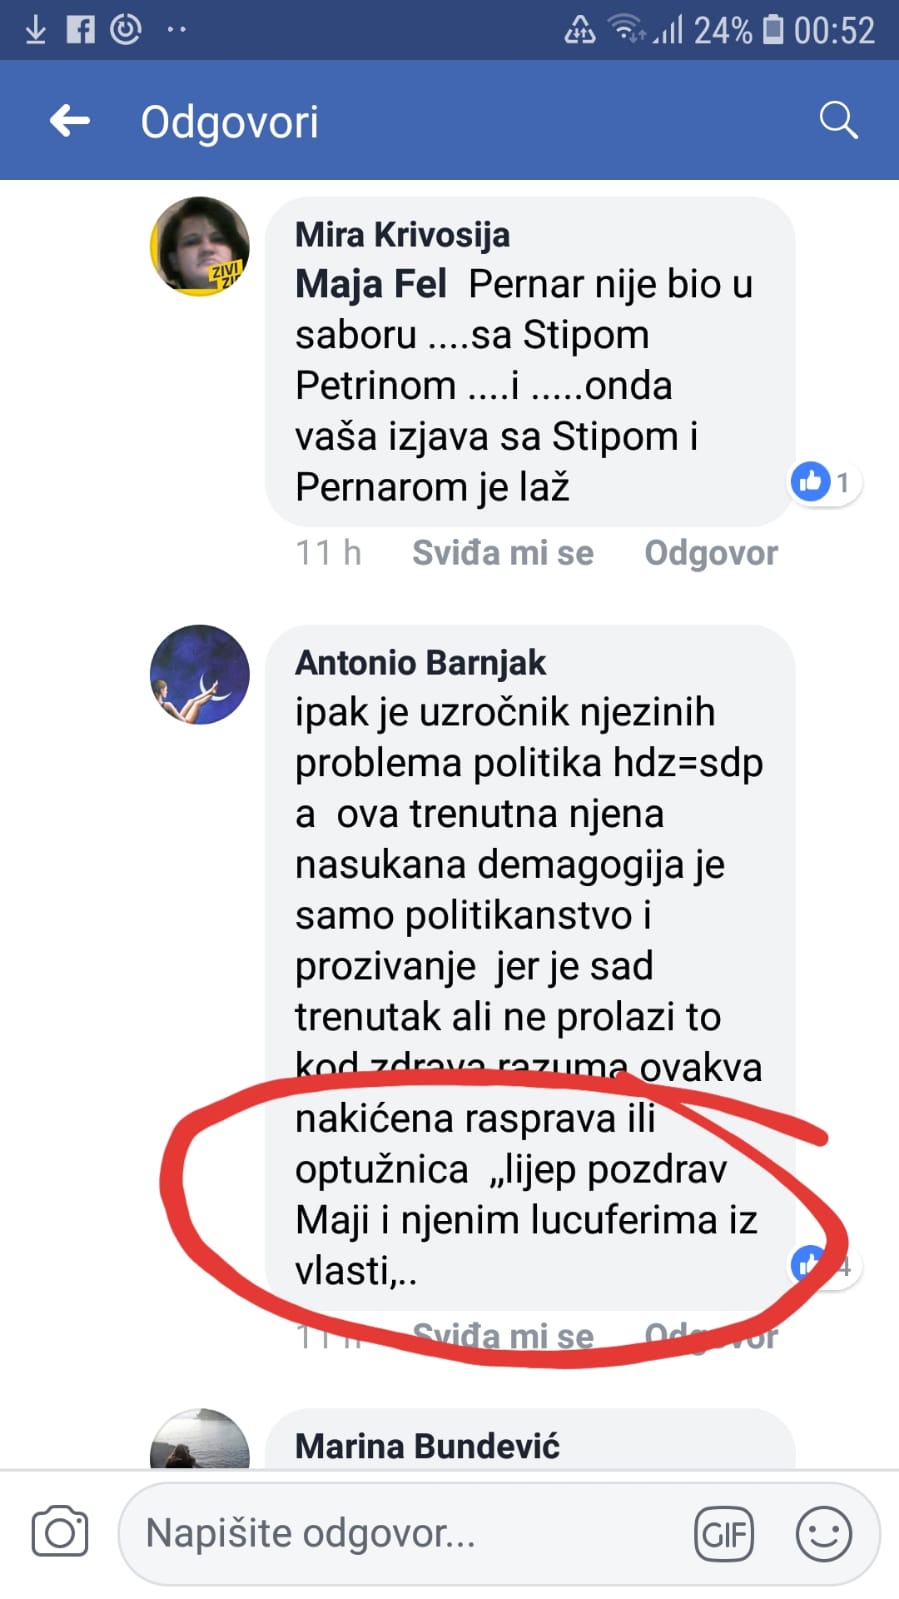The width and height of the screenshot is (899, 1599).
Task: Open the tagged 'Maja Fel' profile link
Action: click(371, 285)
